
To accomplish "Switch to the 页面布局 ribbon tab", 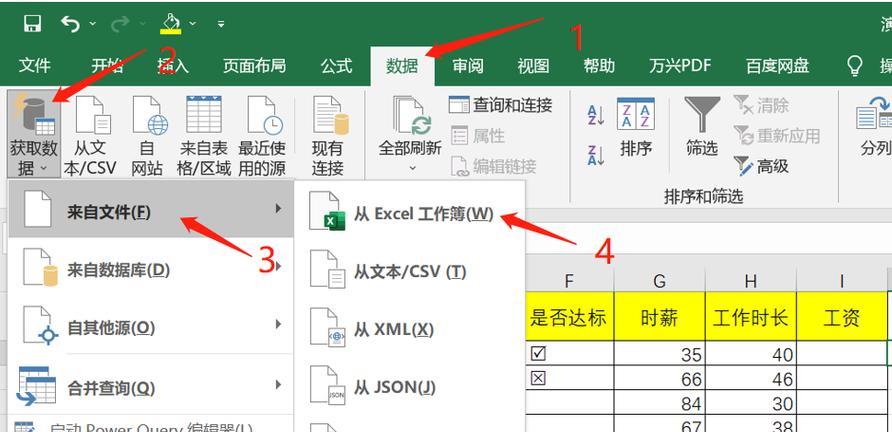I will point(254,66).
